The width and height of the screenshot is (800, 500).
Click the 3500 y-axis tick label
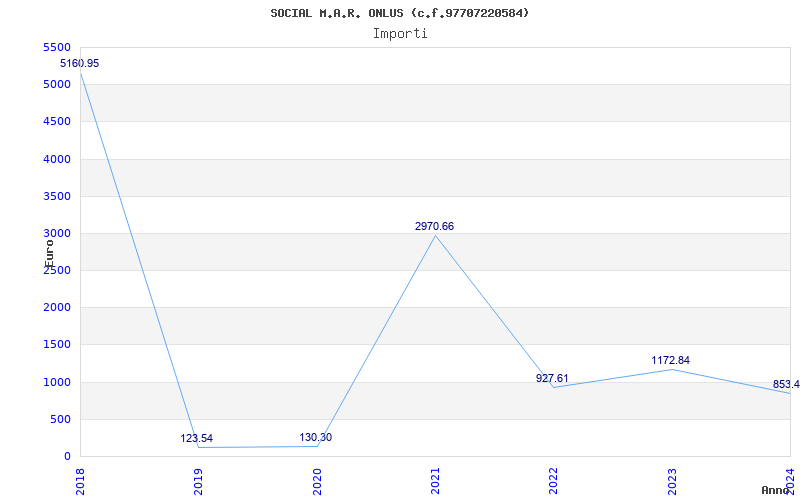click(x=58, y=196)
